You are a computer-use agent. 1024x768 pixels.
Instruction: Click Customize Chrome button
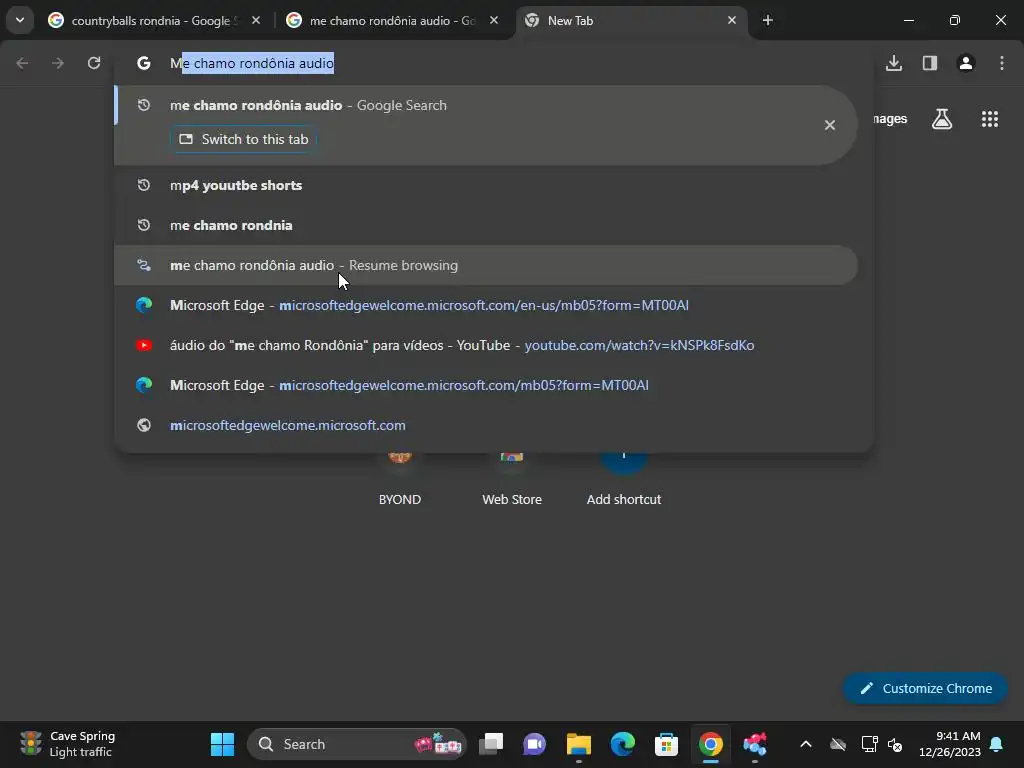(x=925, y=688)
